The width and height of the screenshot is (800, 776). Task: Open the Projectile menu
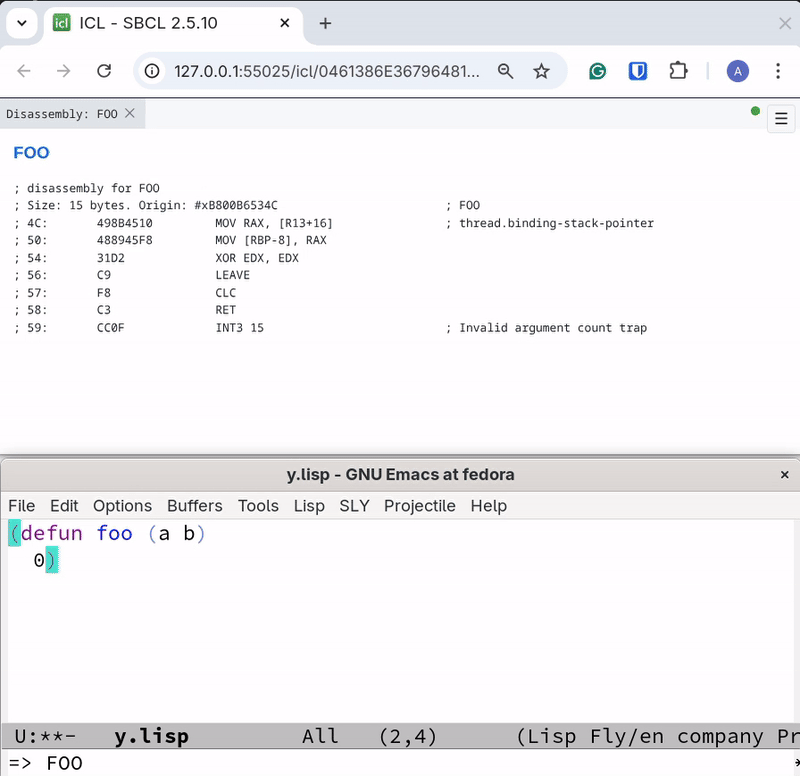coord(419,506)
